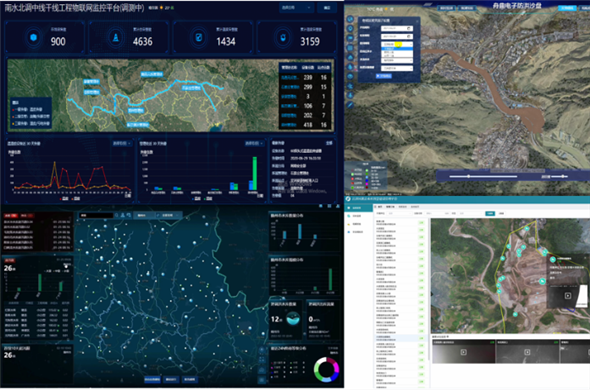Select the fourth icon in the sand table left toolbar
Screen dimensions: 590x390
click(x=350, y=48)
